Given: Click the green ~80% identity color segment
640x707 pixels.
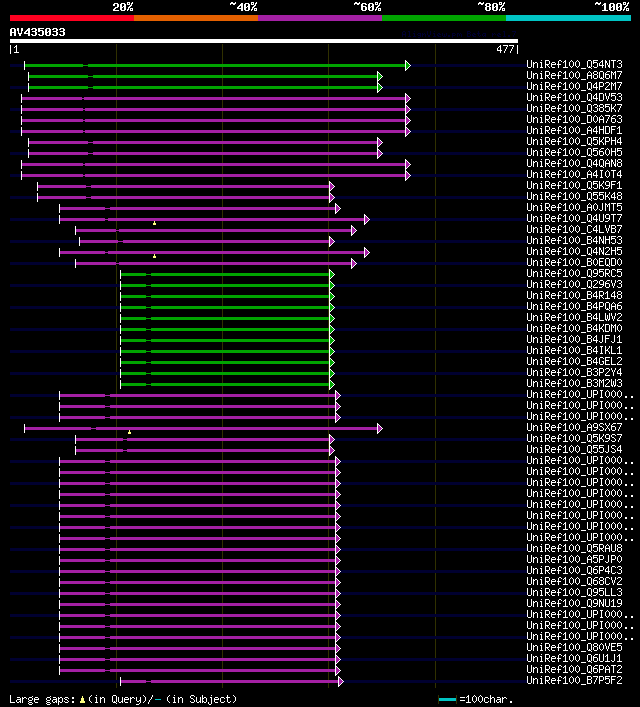Looking at the screenshot, I should (x=444, y=18).
